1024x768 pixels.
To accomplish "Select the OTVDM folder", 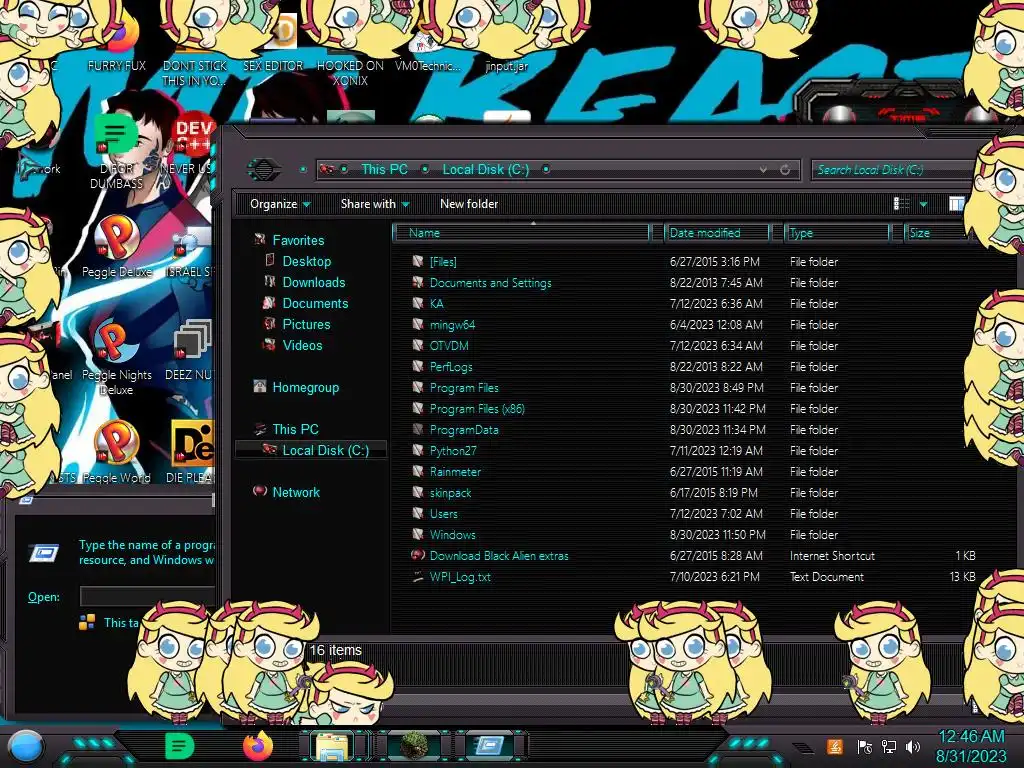I will [x=449, y=345].
